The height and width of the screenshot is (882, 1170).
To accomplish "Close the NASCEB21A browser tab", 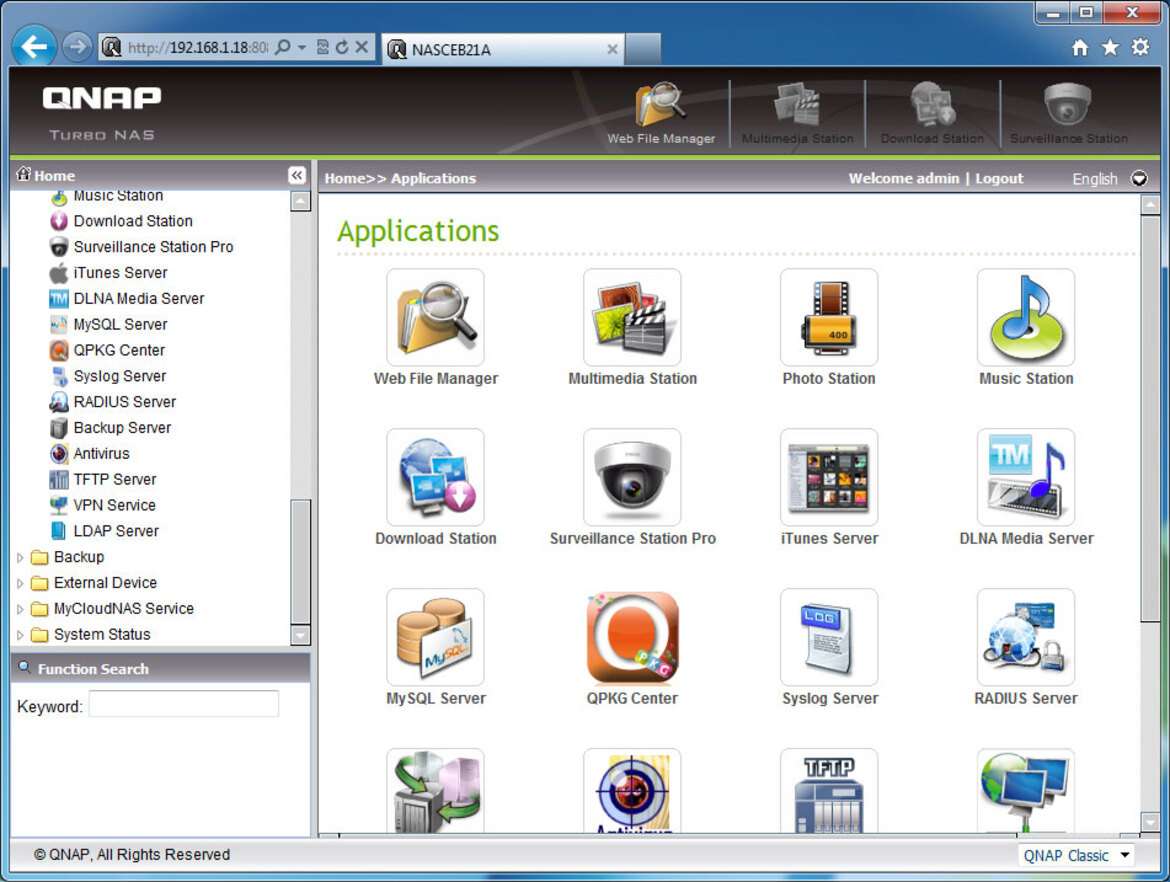I will point(612,49).
